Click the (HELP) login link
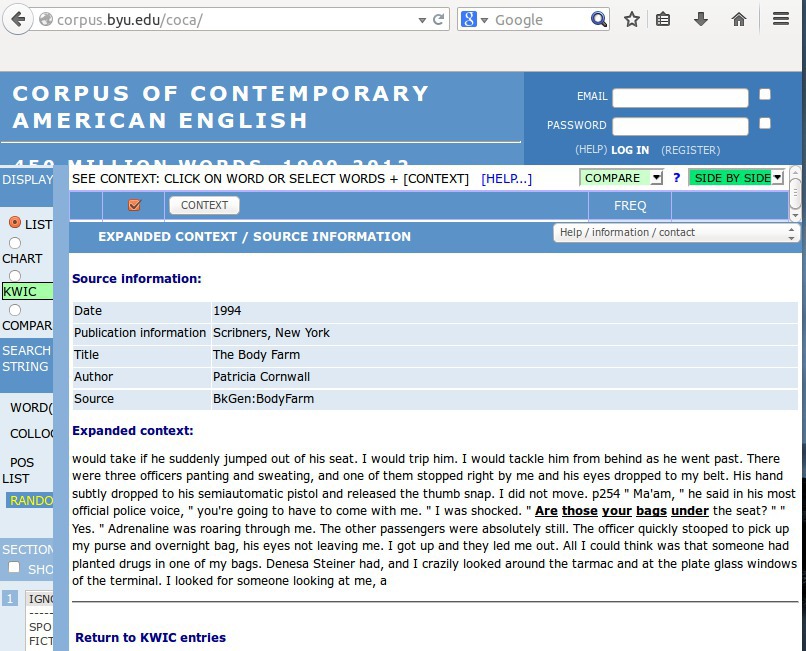The height and width of the screenshot is (651, 806). [591, 150]
